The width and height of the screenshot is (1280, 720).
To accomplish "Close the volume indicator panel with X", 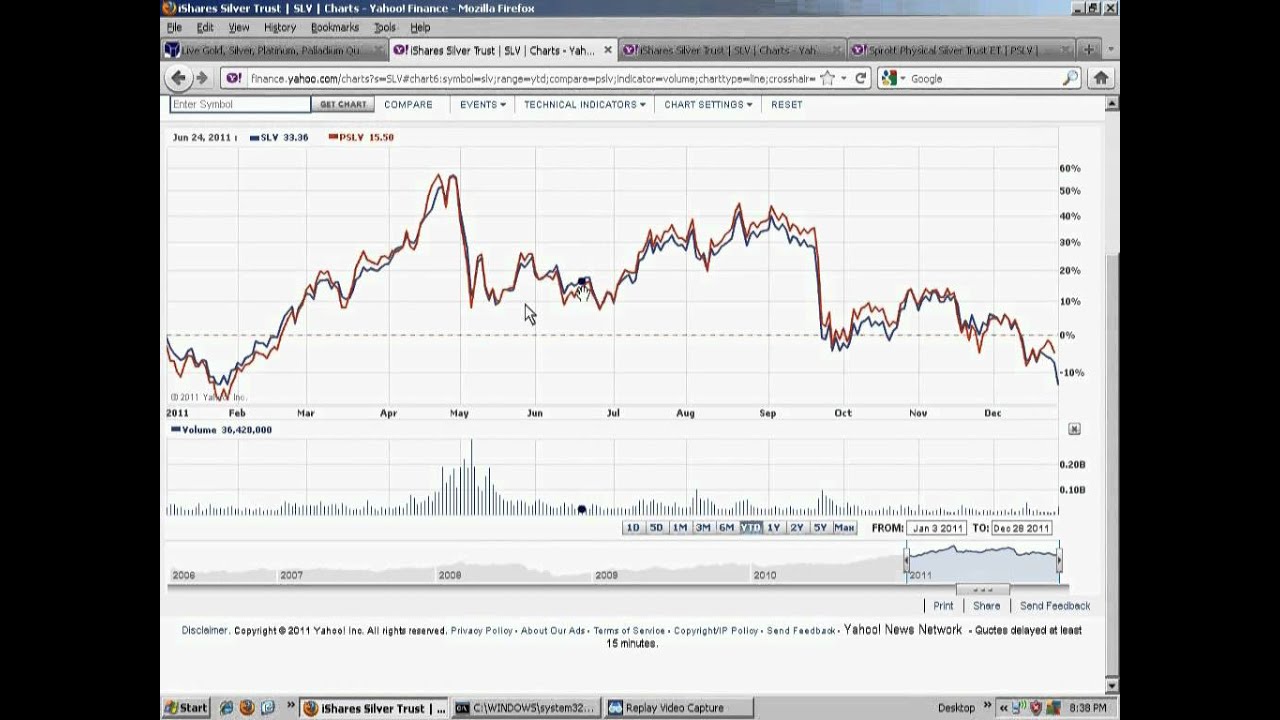I will pyautogui.click(x=1074, y=429).
